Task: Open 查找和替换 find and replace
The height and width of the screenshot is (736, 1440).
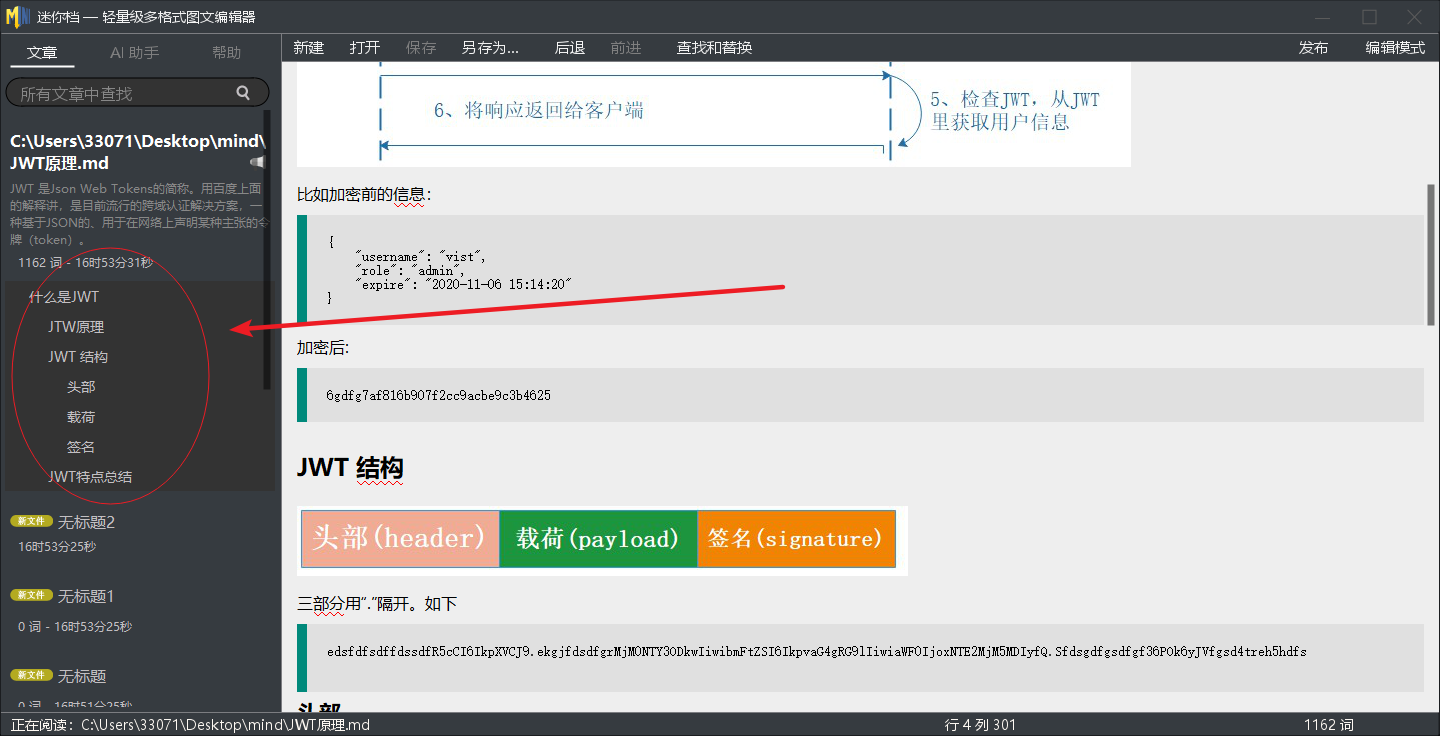Action: [714, 48]
